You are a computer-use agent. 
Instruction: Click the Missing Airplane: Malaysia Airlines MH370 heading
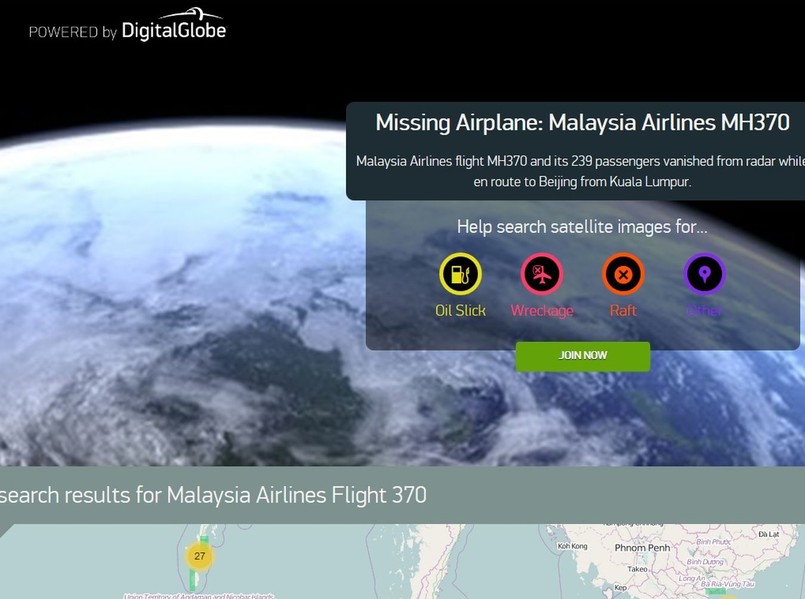click(583, 123)
